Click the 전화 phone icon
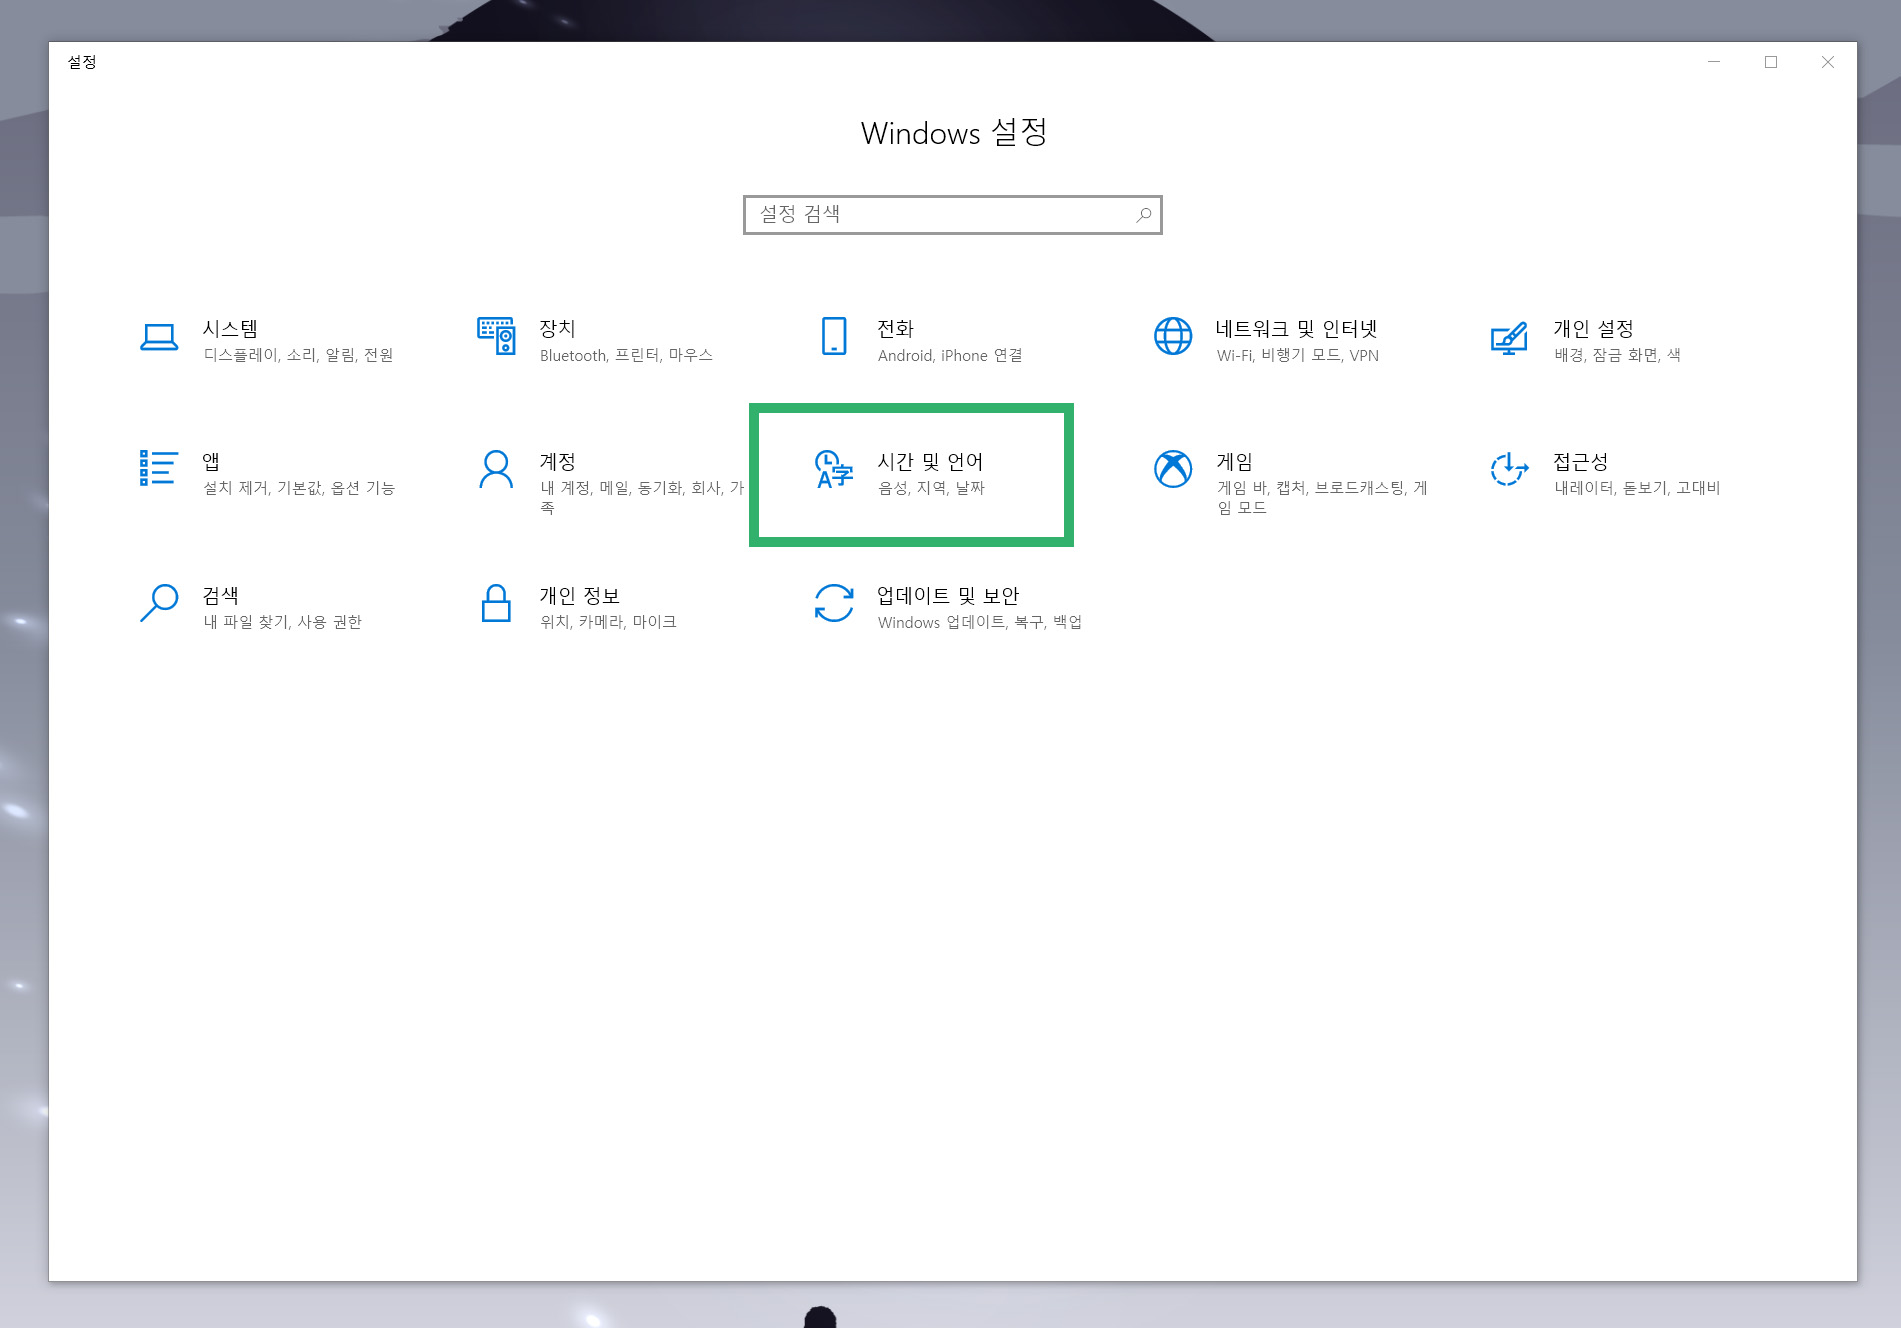The height and width of the screenshot is (1328, 1901). (x=834, y=336)
